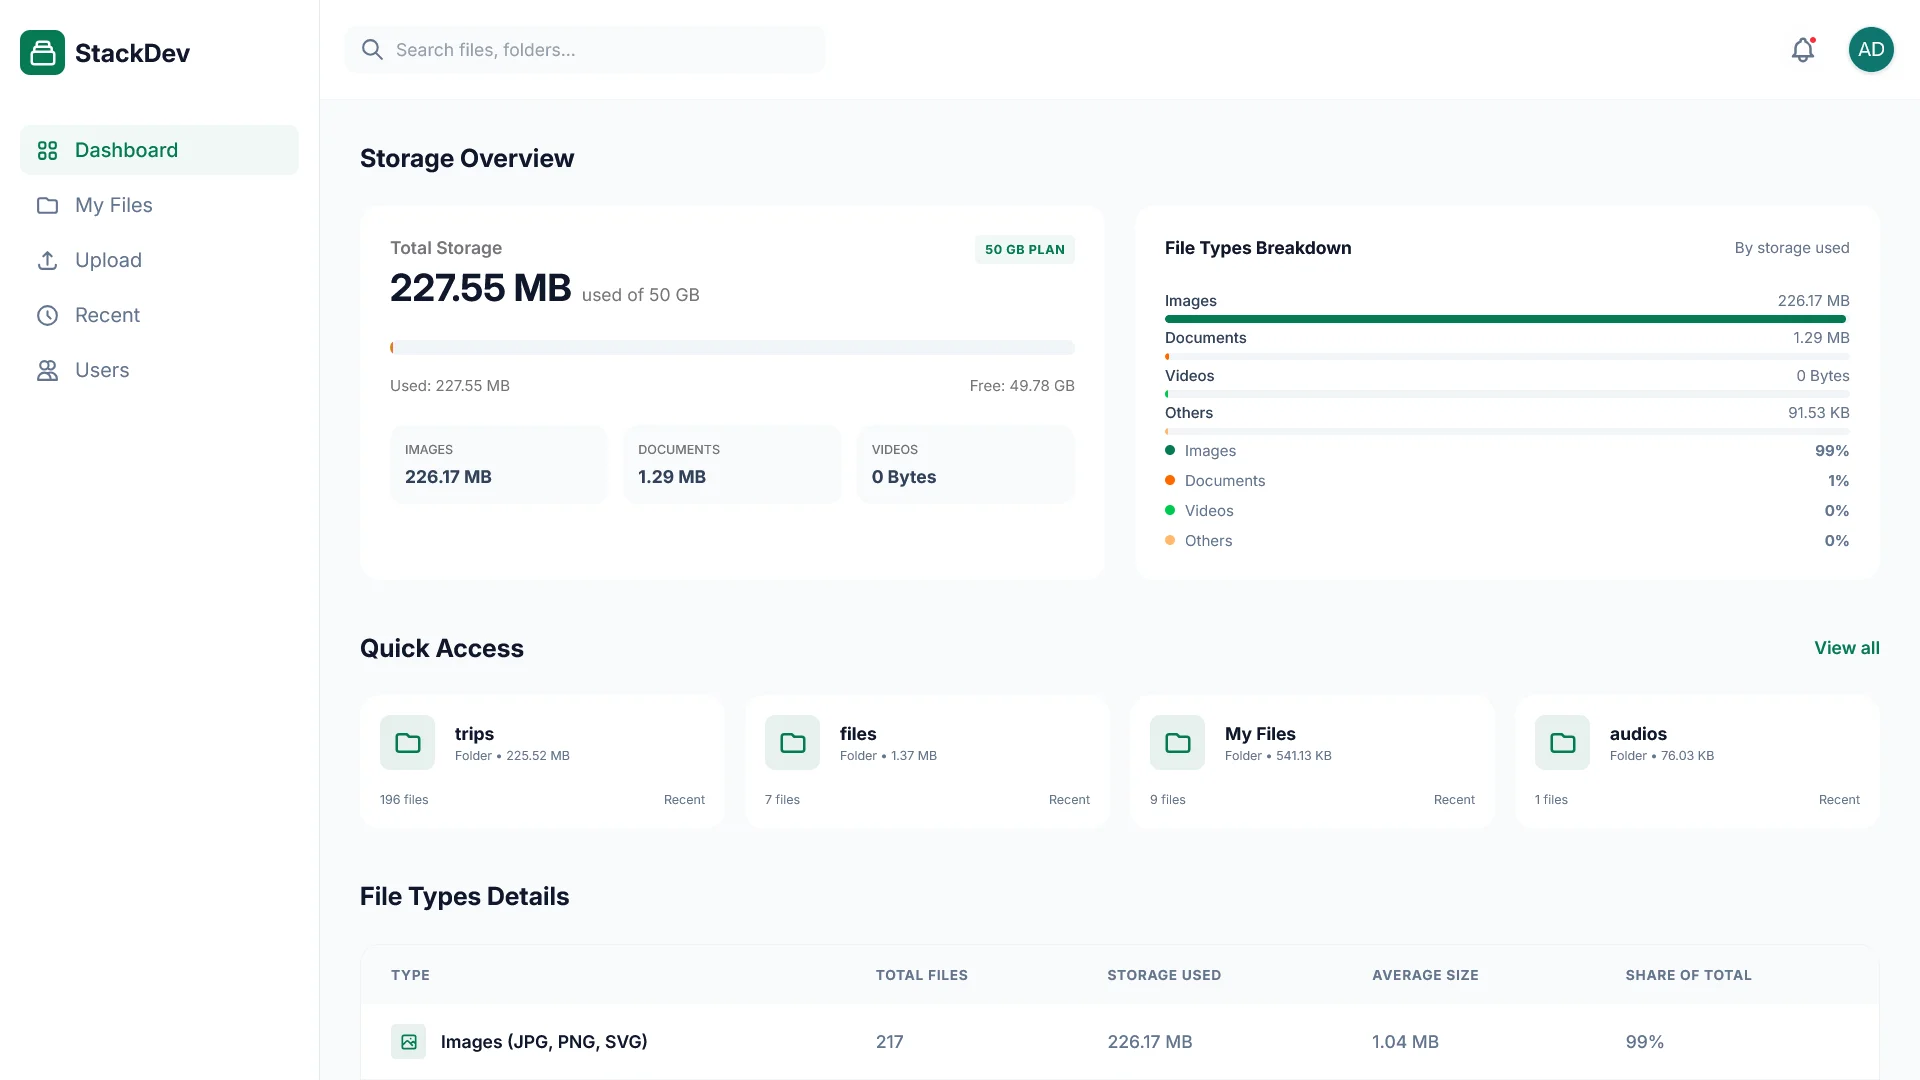This screenshot has width=1920, height=1080.
Task: Click the files folder icon
Action: (792, 743)
